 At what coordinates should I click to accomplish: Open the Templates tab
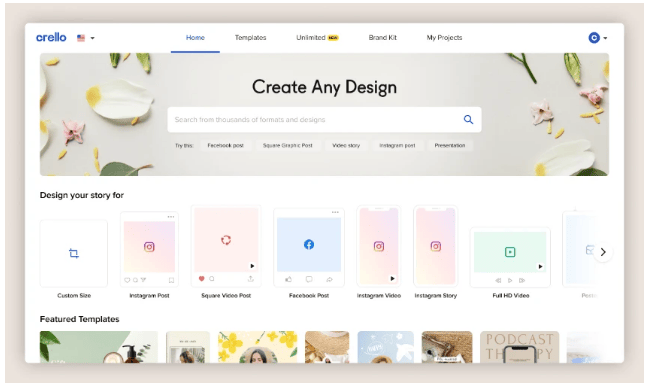(x=250, y=38)
